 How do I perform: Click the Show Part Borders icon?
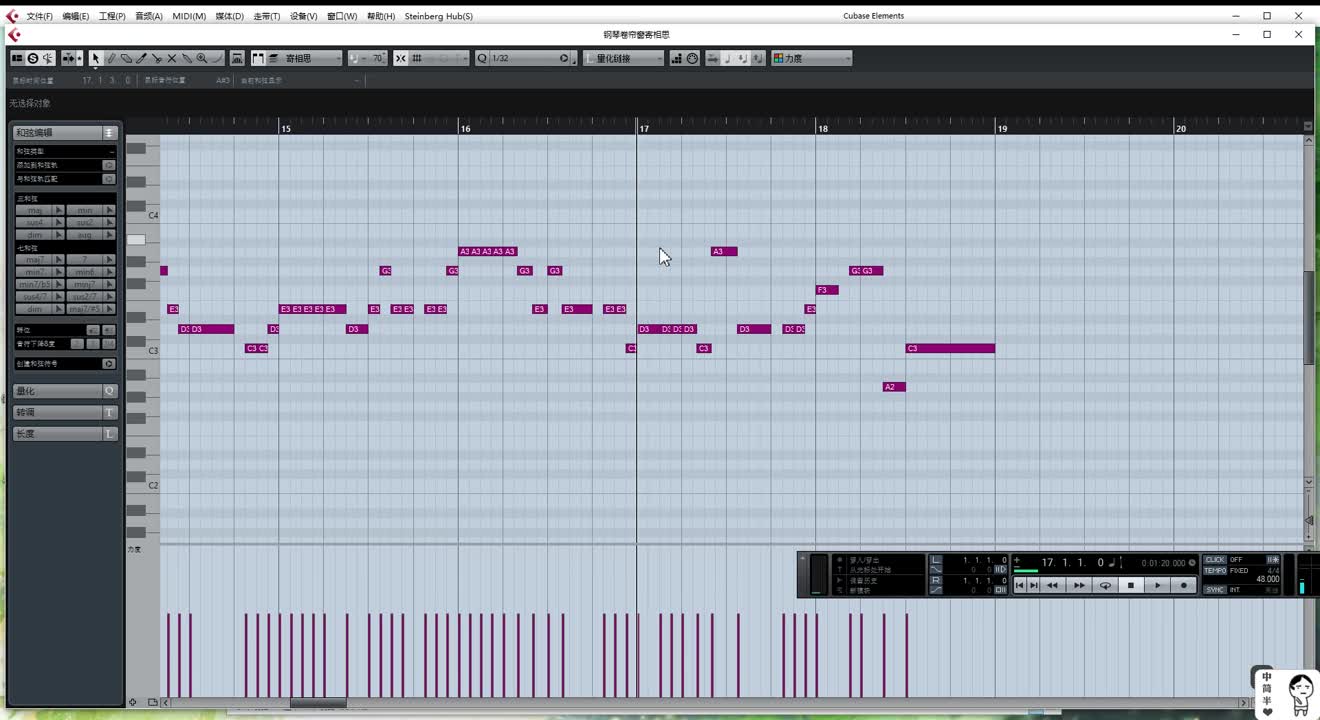(x=258, y=58)
